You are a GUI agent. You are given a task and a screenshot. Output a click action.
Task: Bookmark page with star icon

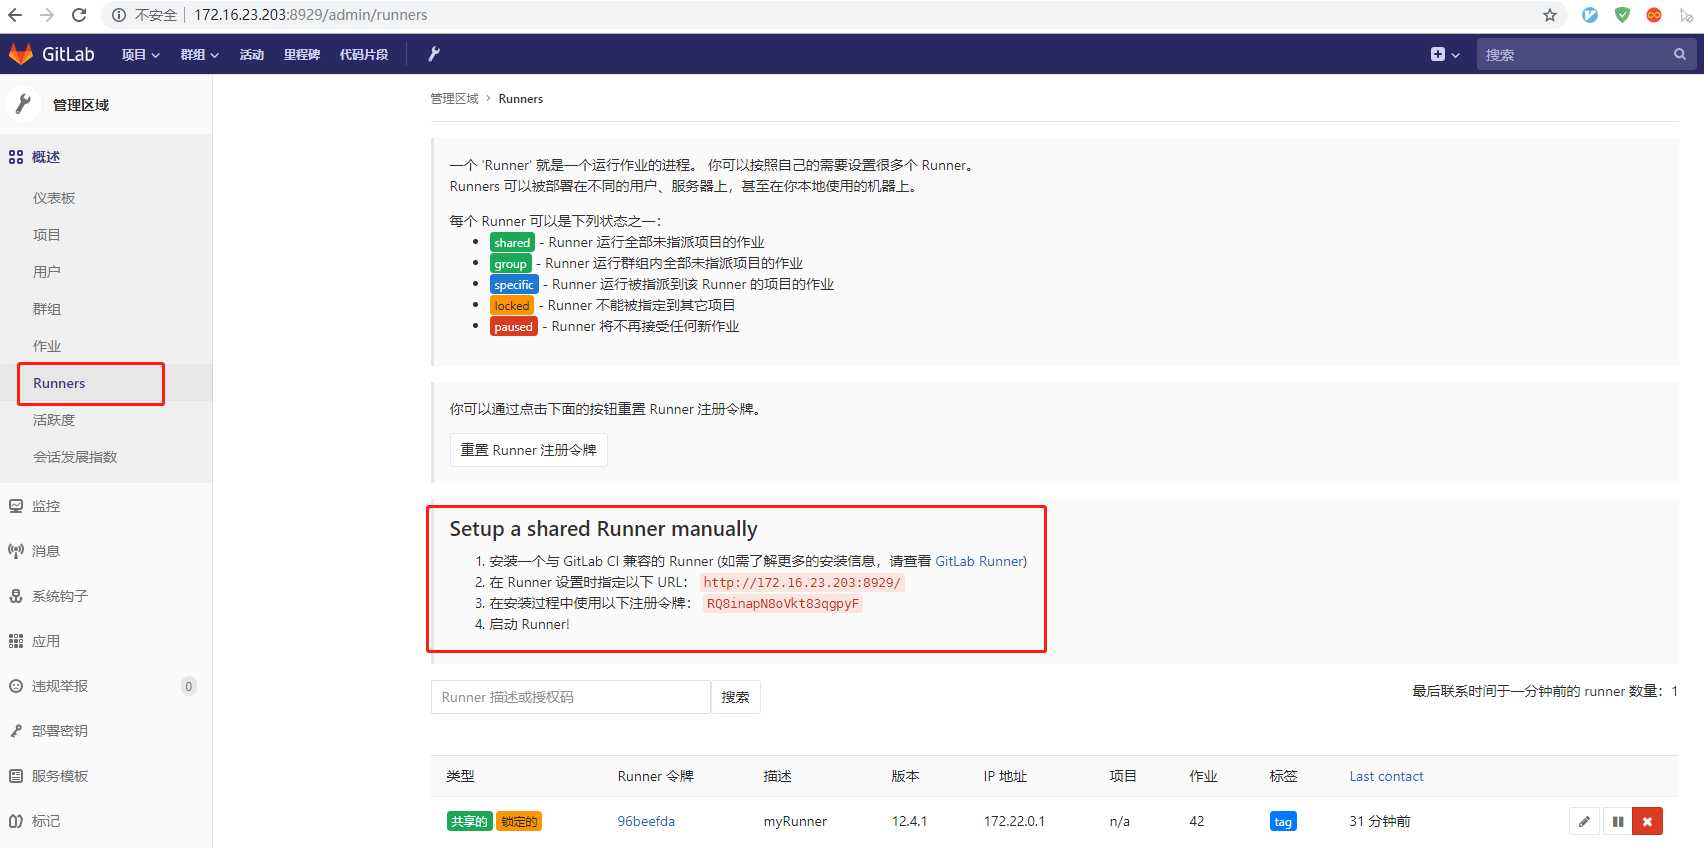1550,15
